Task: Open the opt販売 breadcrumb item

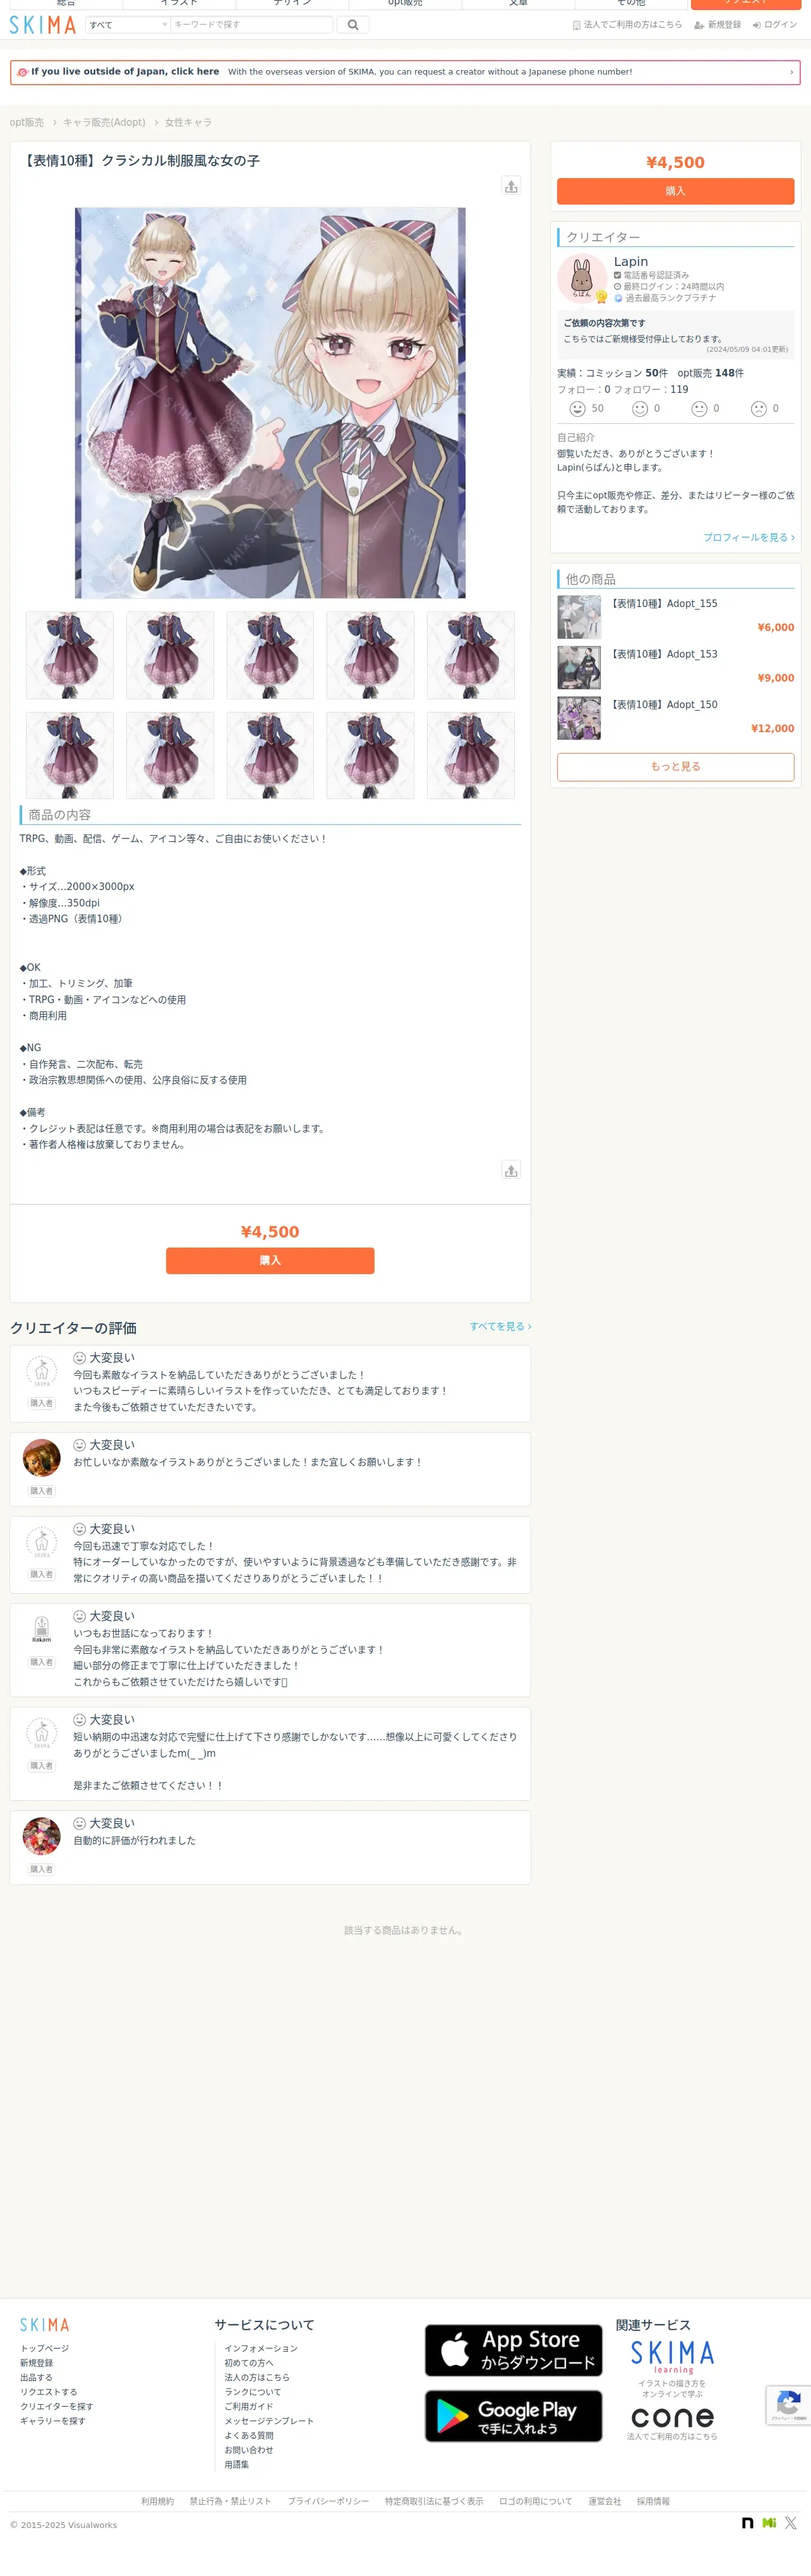Action: coord(27,123)
